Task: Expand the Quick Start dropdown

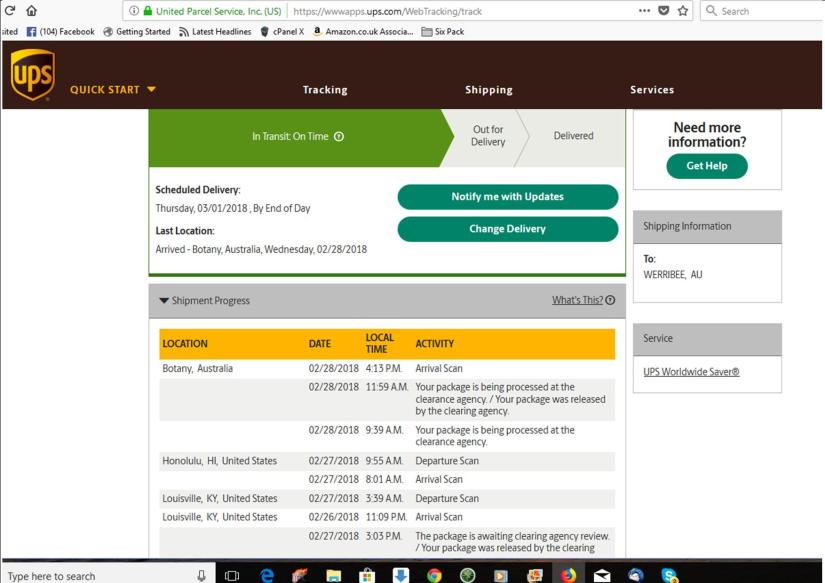Action: coord(113,90)
